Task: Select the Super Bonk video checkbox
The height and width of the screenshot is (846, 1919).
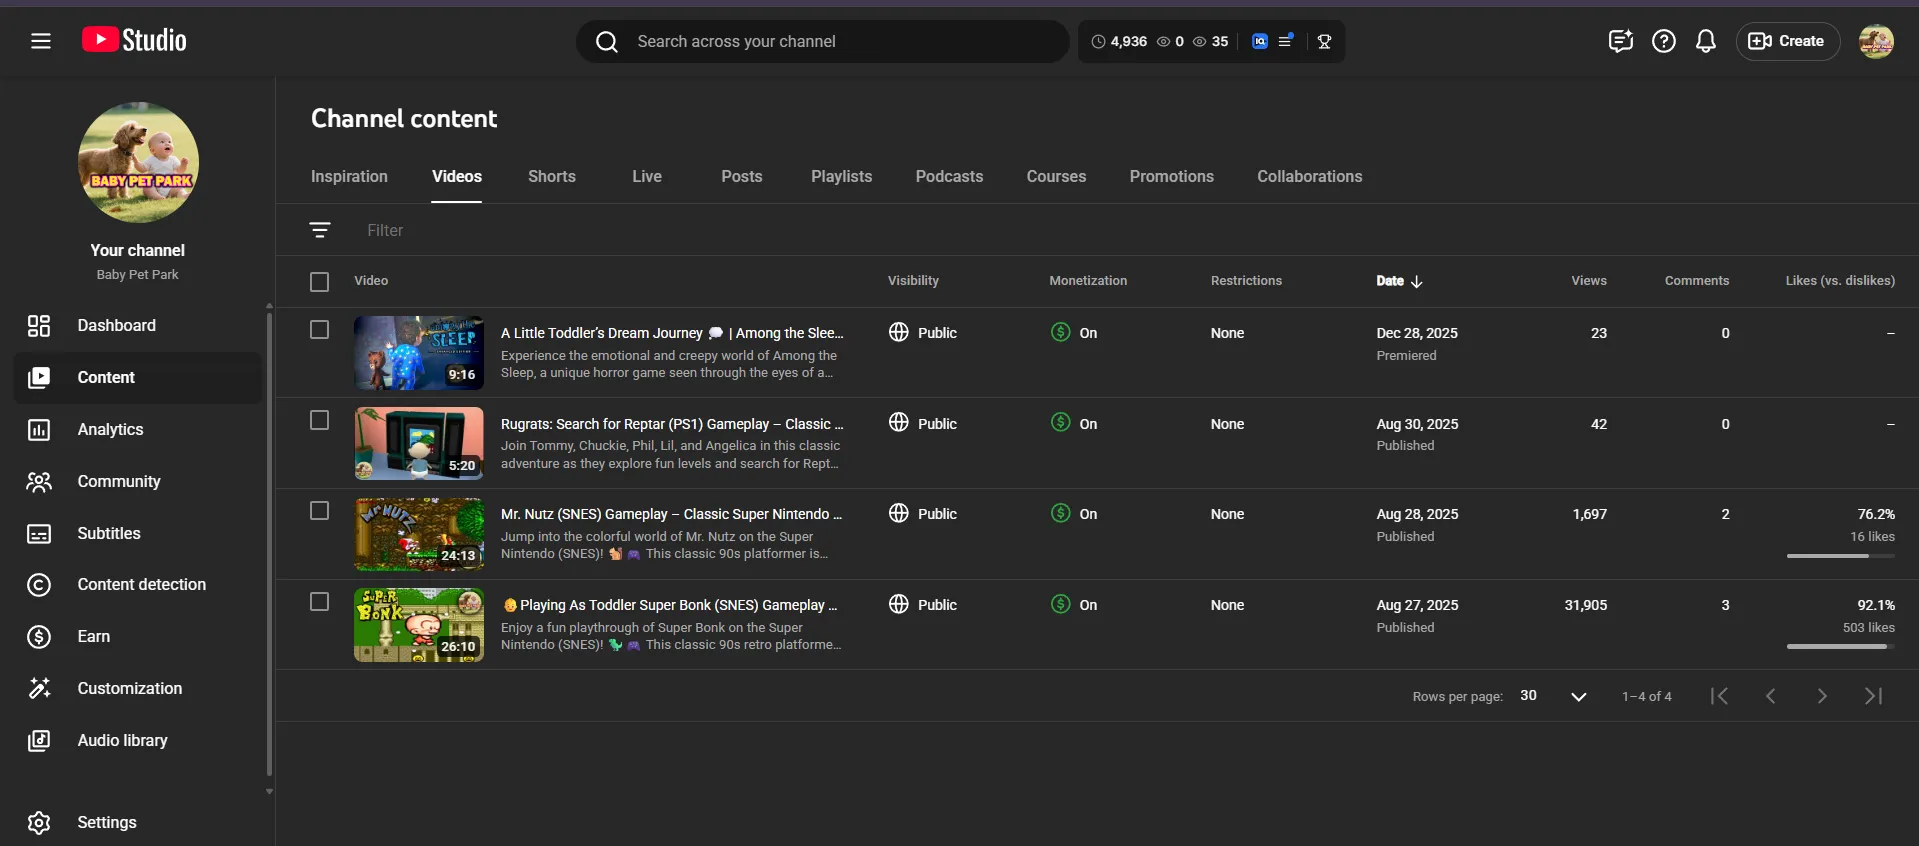Action: coord(319,602)
